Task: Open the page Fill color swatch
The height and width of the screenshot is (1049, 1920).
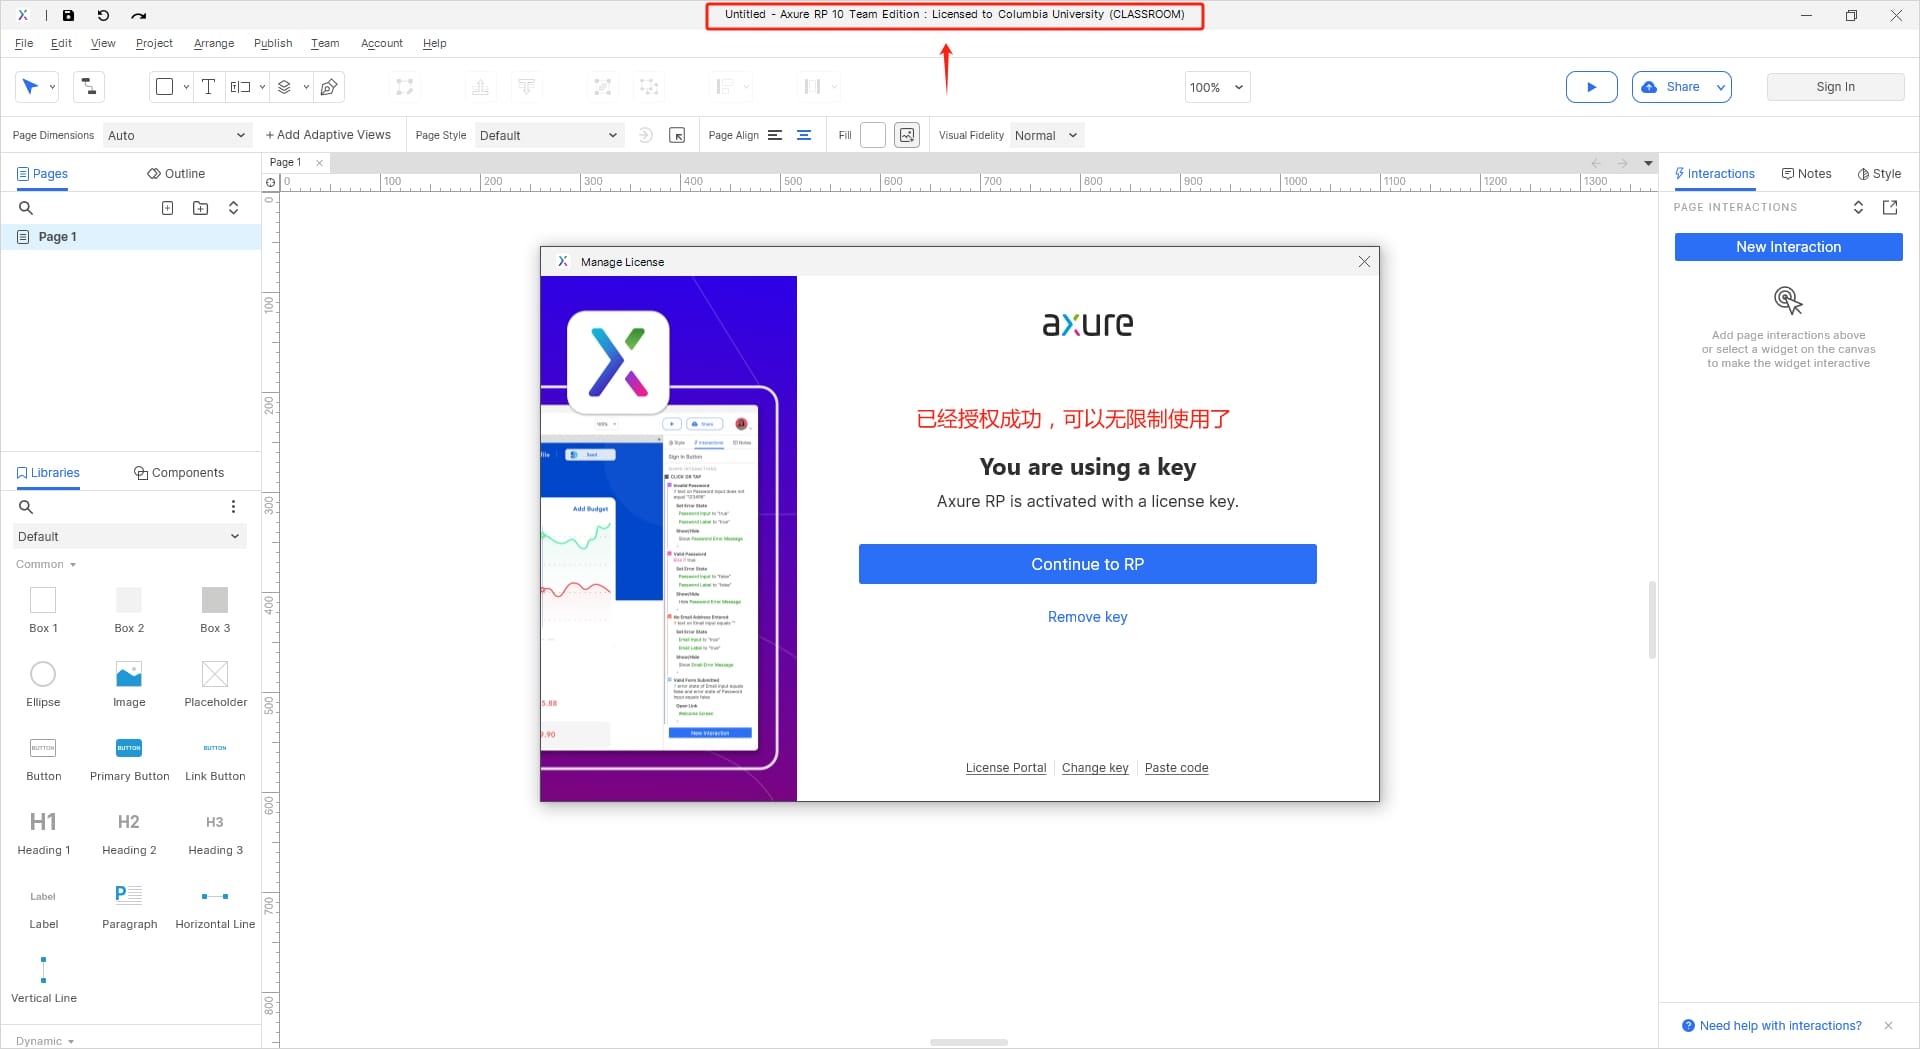Action: coord(873,135)
